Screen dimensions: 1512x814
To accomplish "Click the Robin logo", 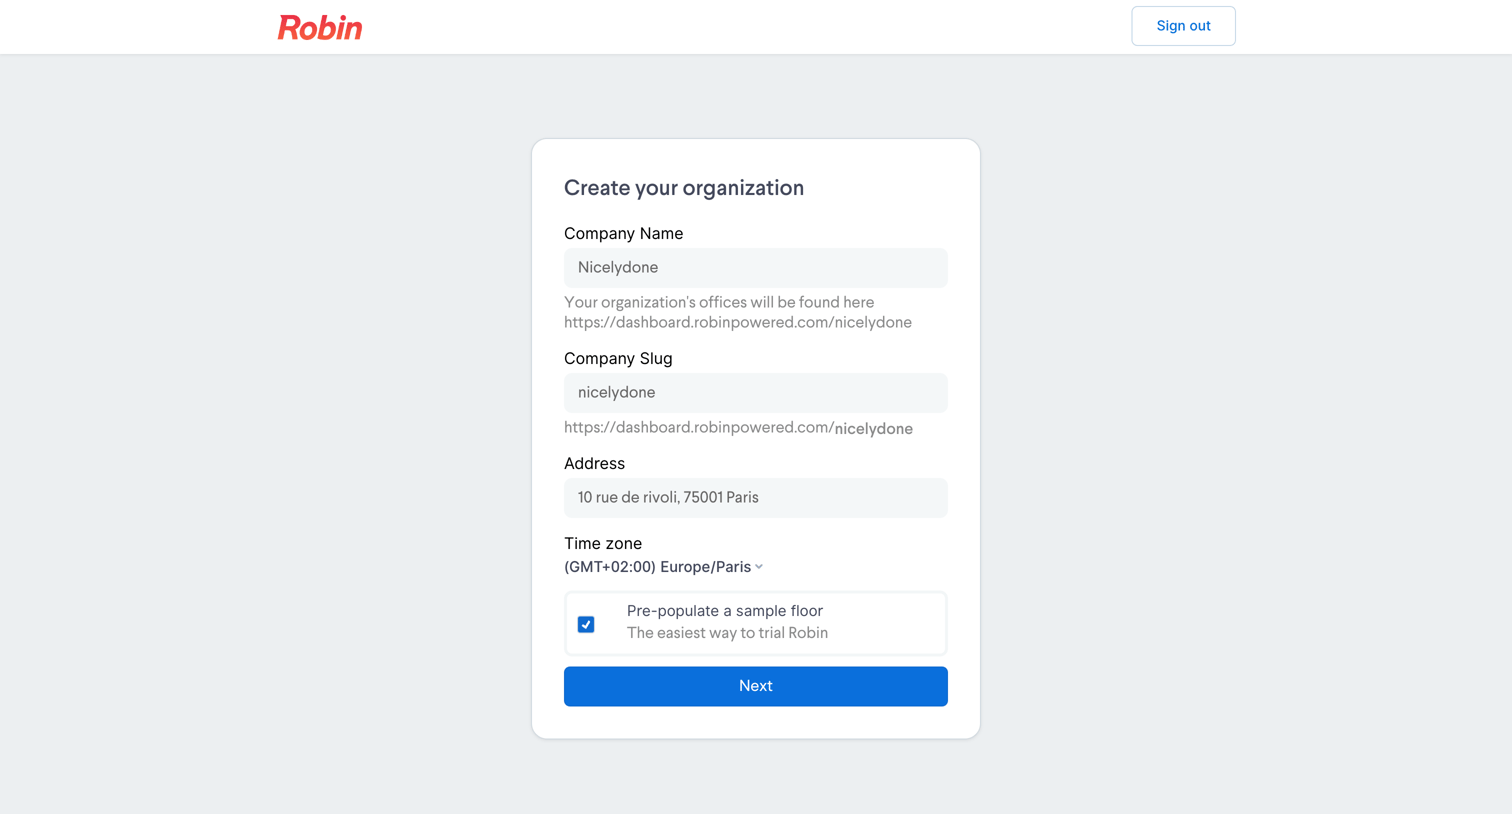I will click(320, 27).
